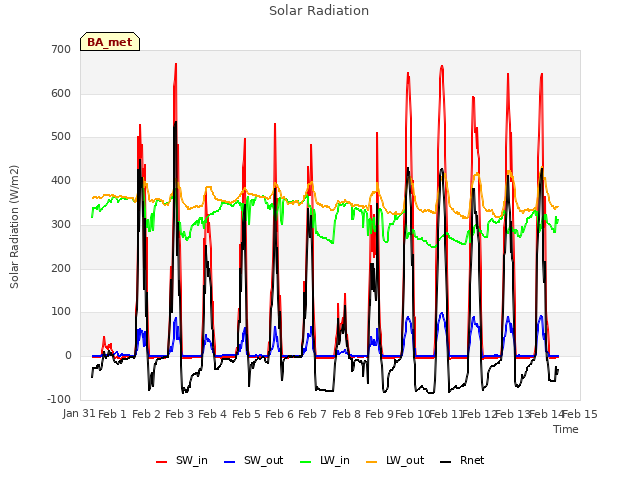Click the 400 y-axis tick label

pyautogui.click(x=61, y=180)
